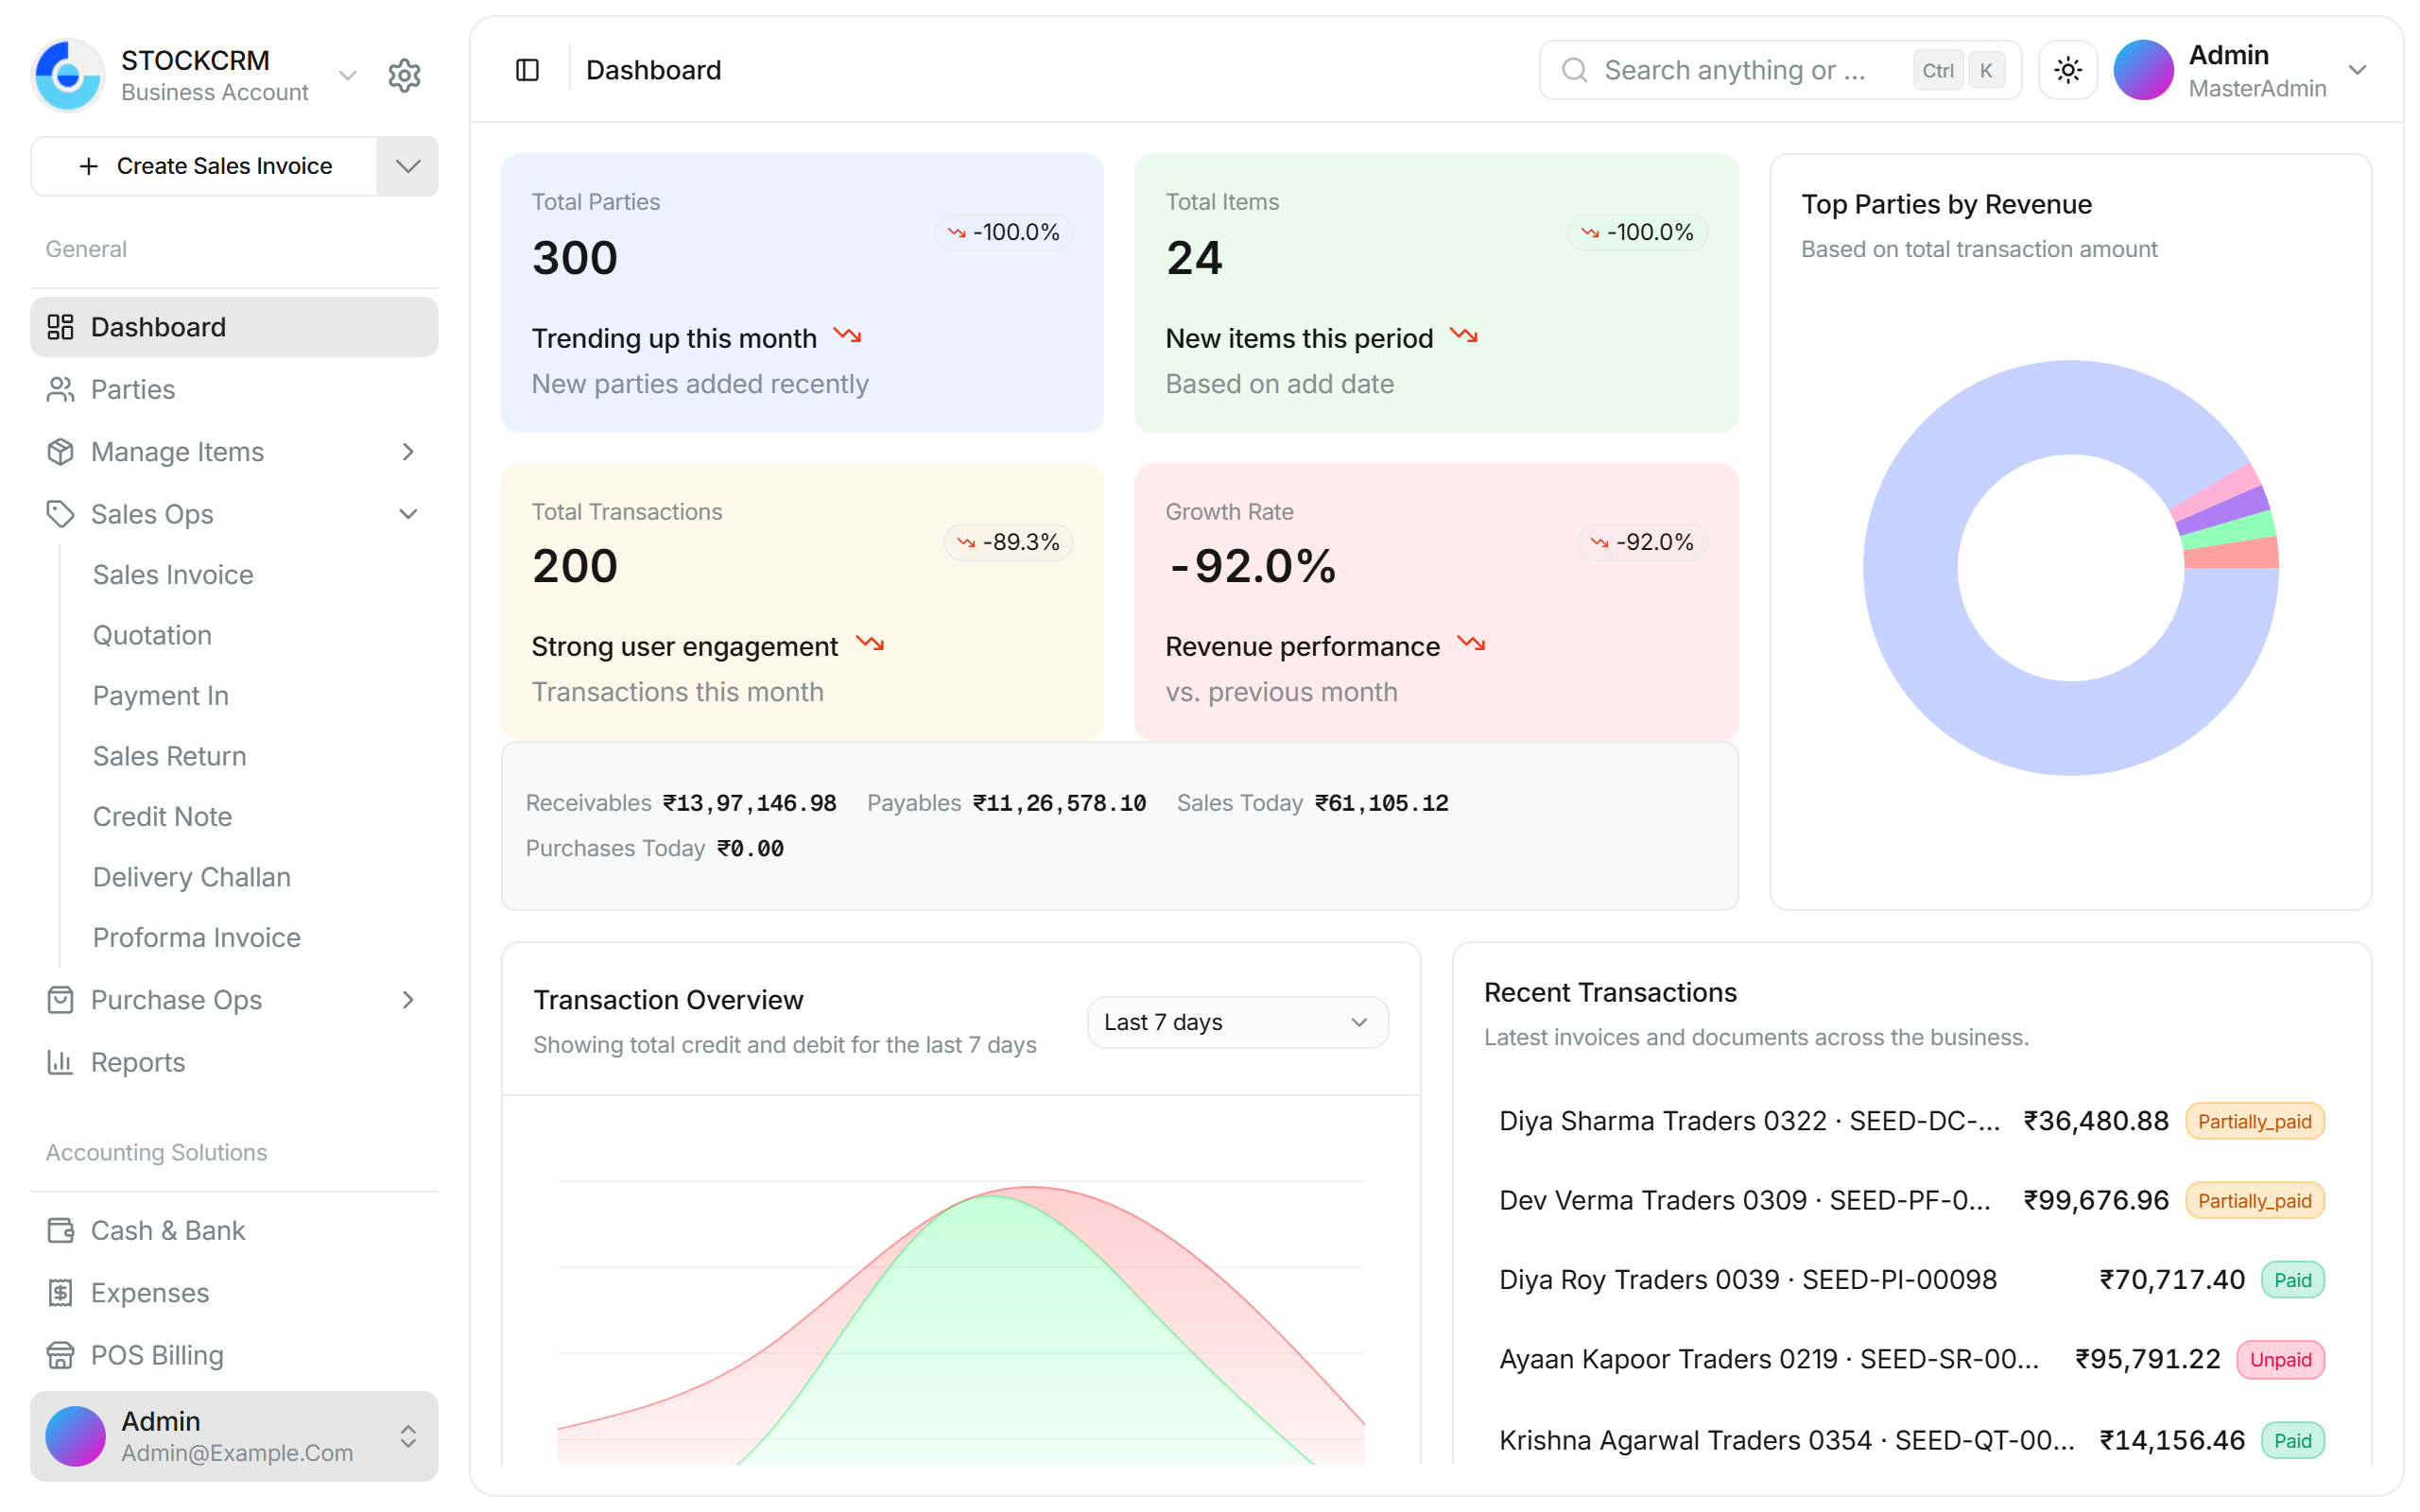Open Sales Return submenu item

[170, 756]
